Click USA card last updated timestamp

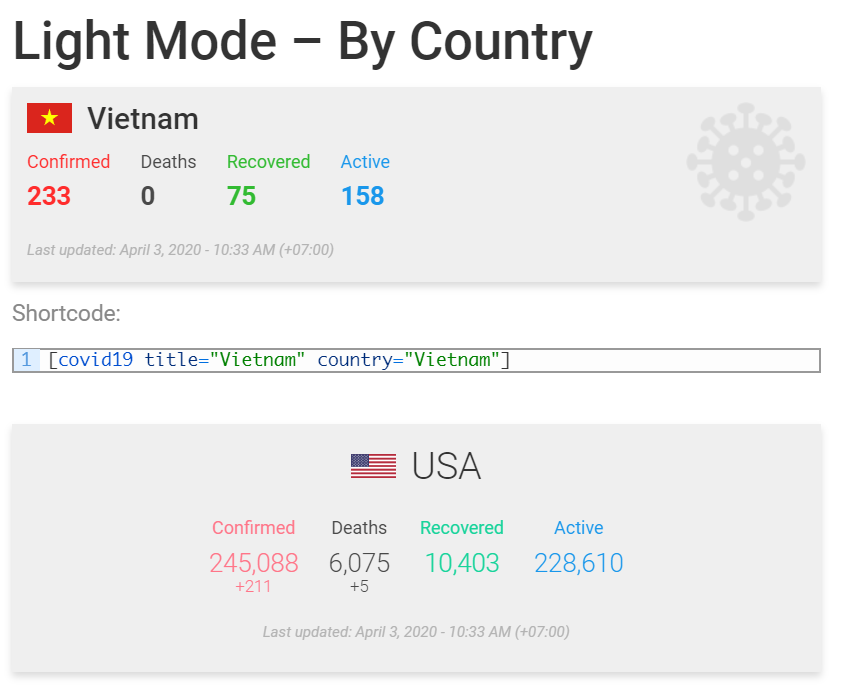(x=416, y=632)
